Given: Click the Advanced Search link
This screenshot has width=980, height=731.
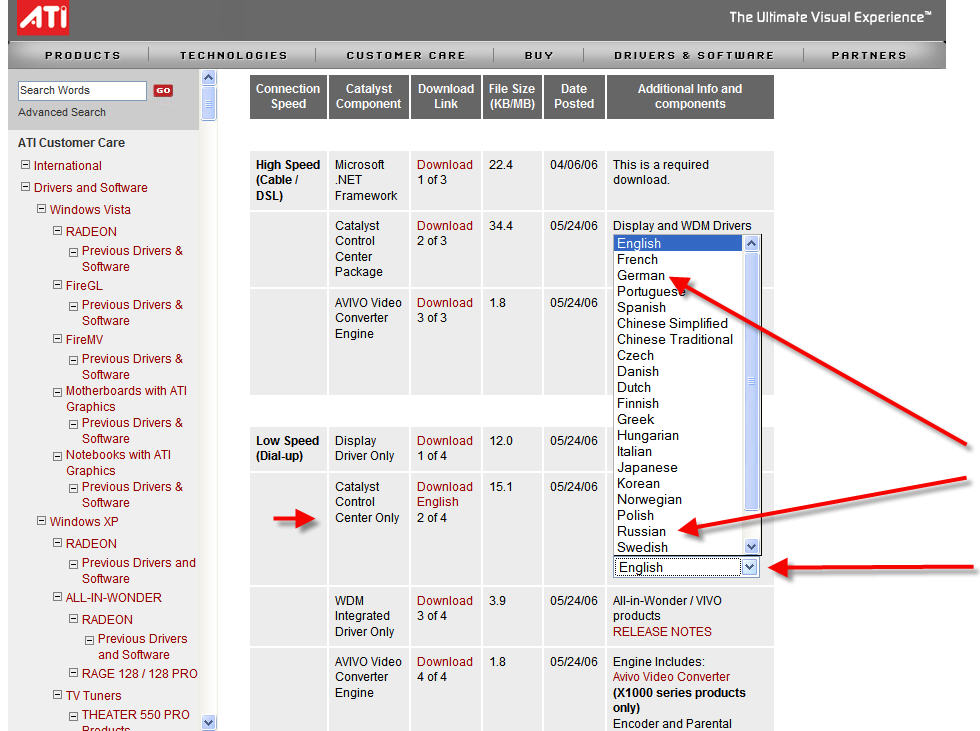Looking at the screenshot, I should [61, 112].
